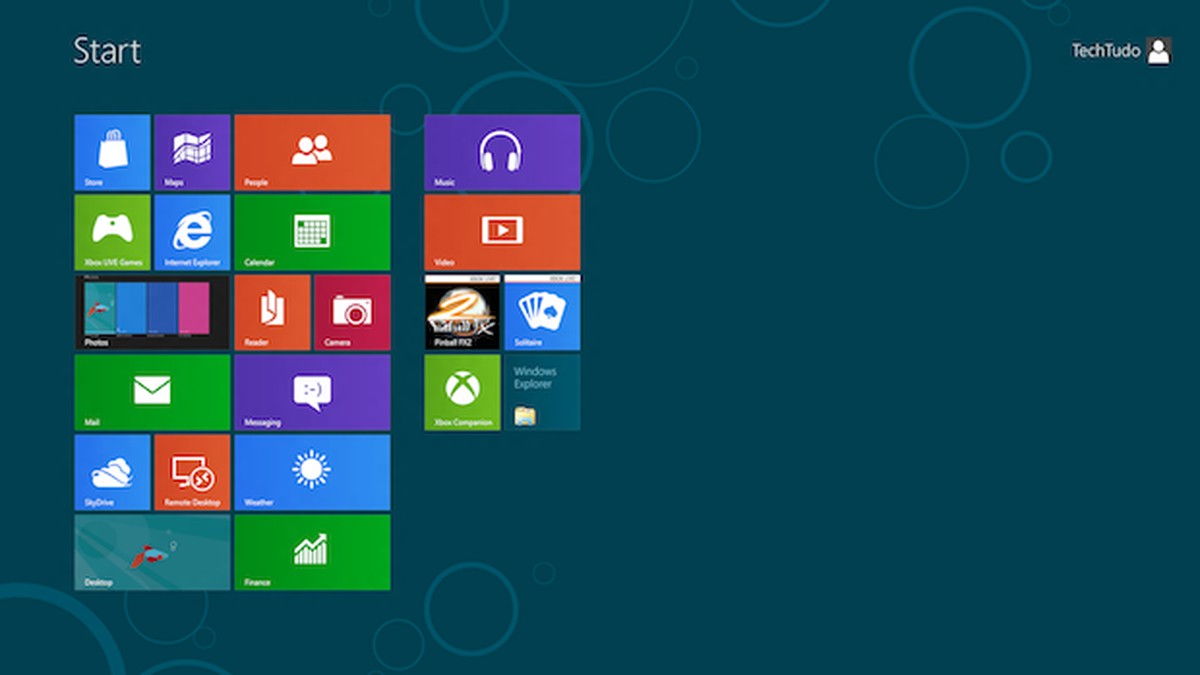Launch the Maps tile

[x=191, y=151]
